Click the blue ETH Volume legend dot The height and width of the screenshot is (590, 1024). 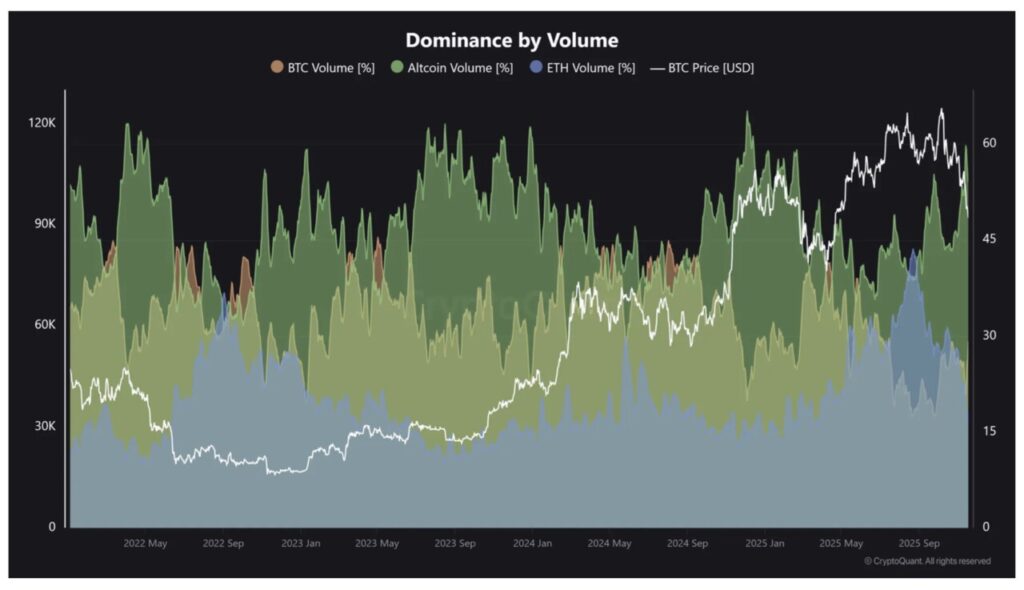pos(536,67)
